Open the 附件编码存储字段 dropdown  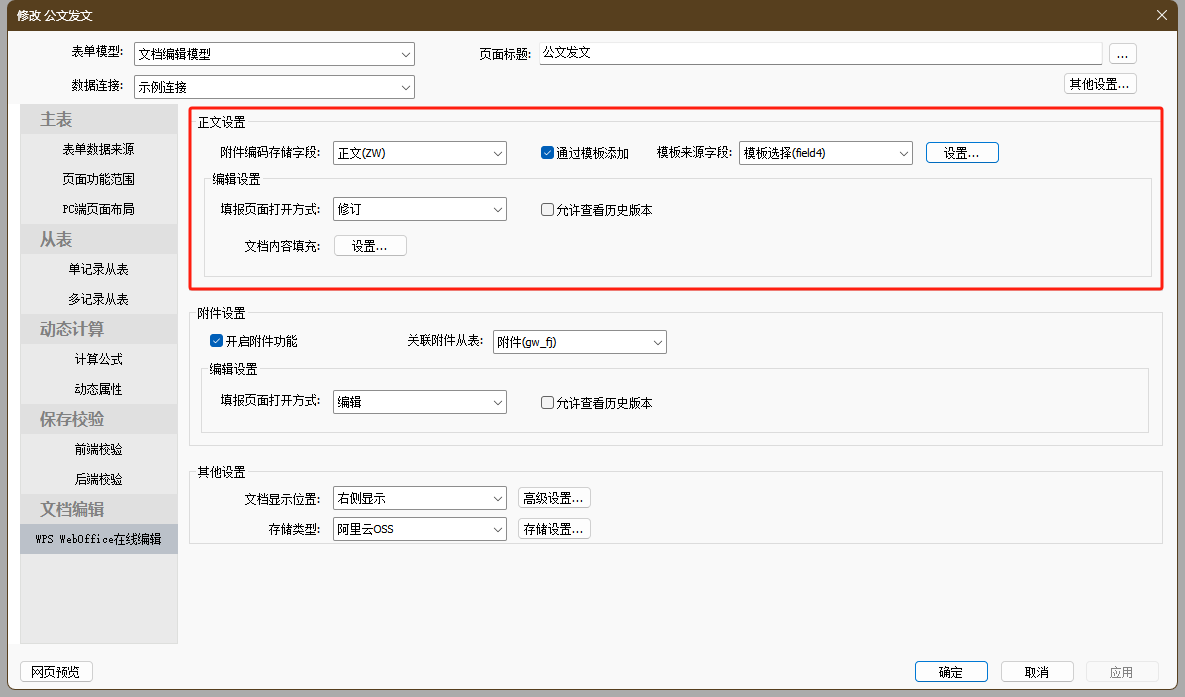pos(419,153)
